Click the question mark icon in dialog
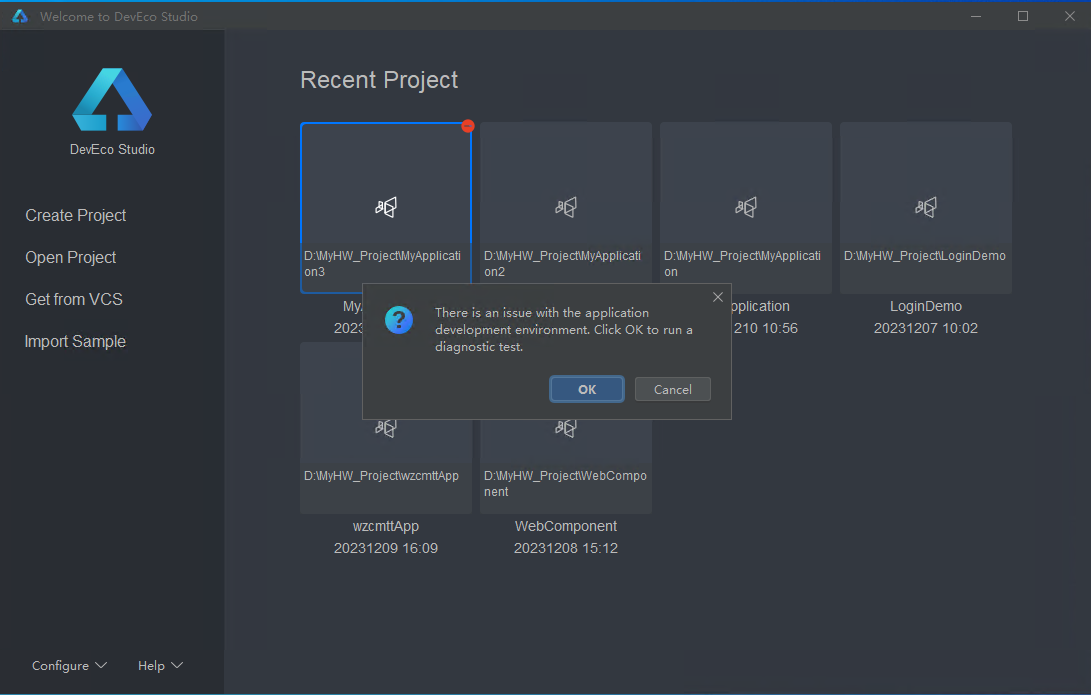Screen dimensions: 1091x695 point(399,320)
